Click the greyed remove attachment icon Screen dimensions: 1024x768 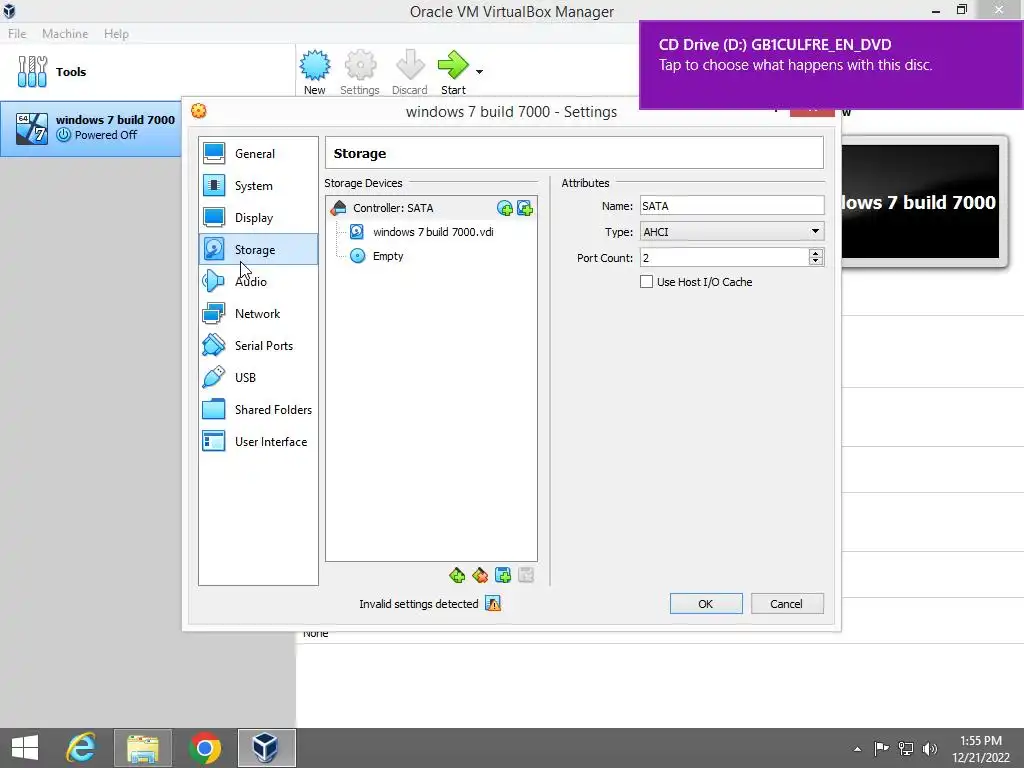(526, 575)
